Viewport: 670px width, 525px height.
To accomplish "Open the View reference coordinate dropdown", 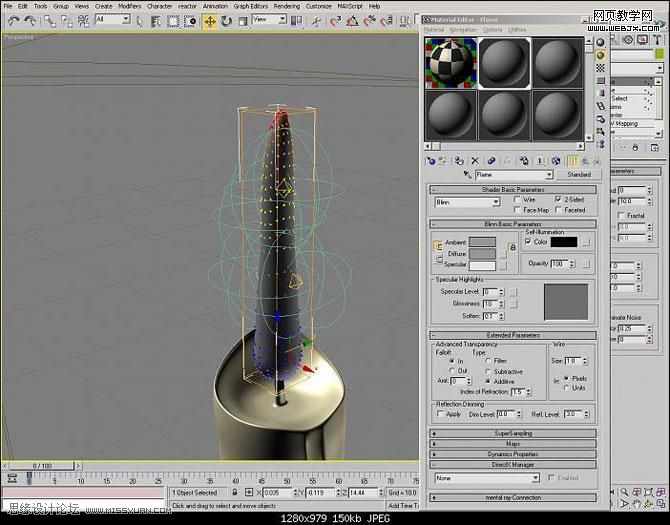I will tap(269, 19).
